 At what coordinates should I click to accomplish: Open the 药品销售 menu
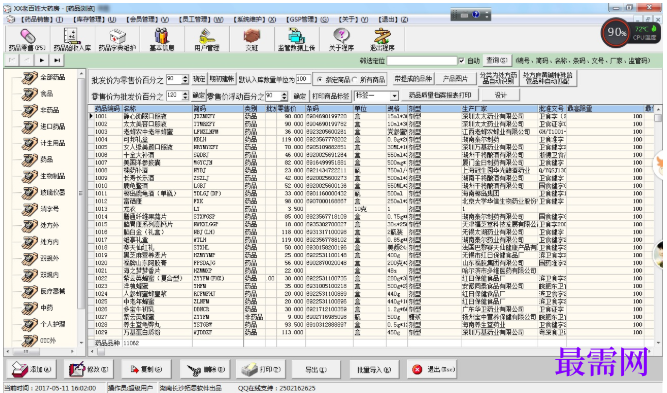(42, 20)
